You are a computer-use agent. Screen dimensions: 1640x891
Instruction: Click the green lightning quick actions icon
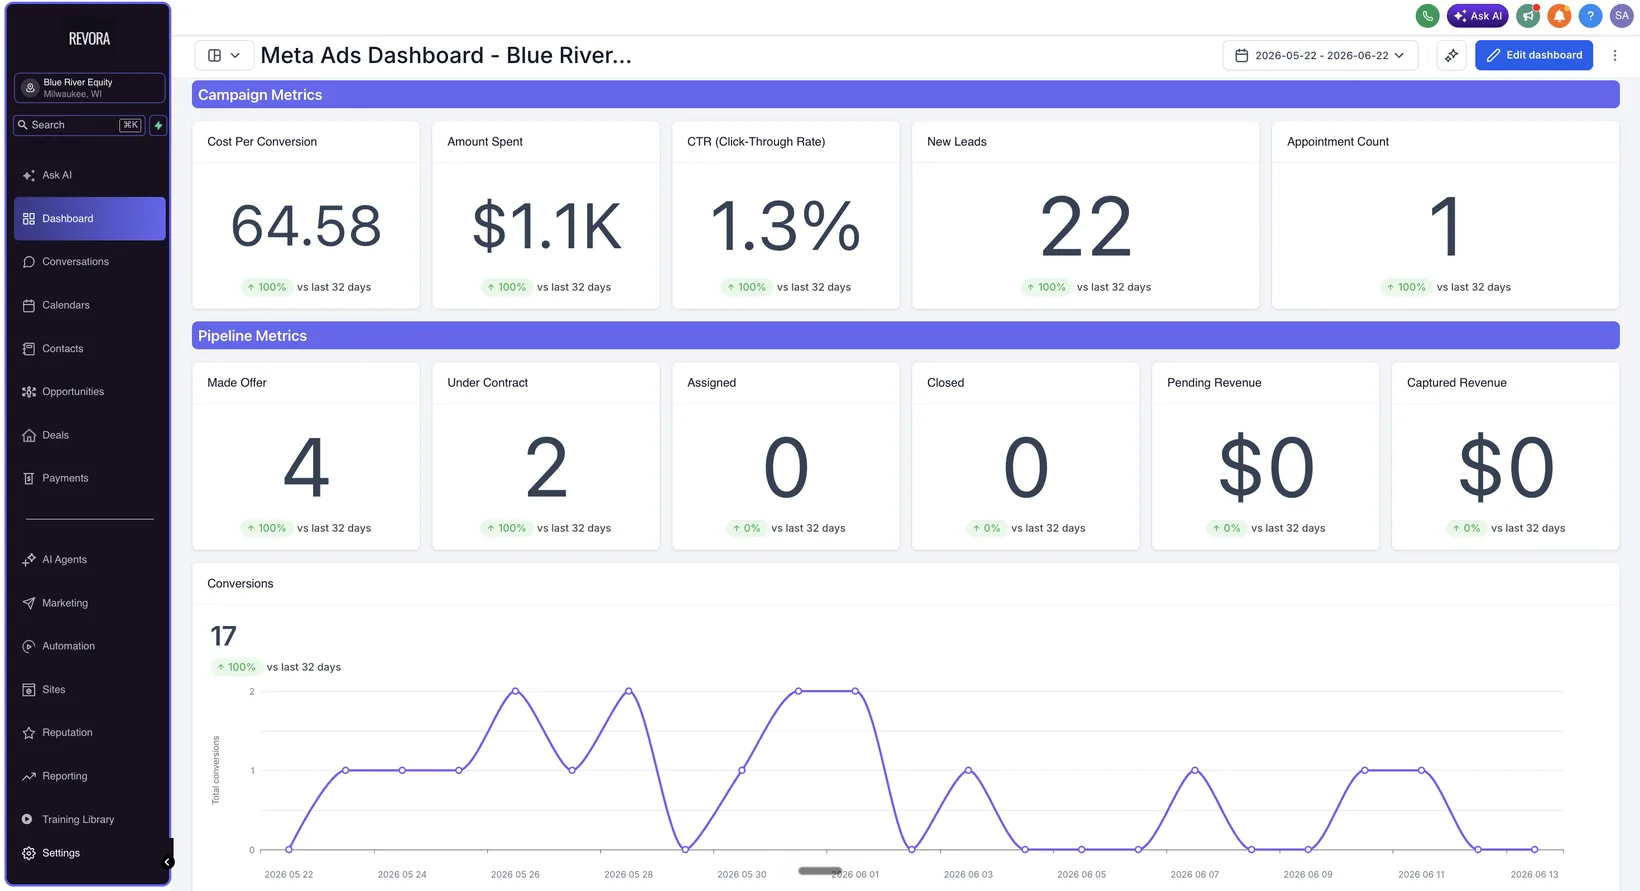[158, 125]
